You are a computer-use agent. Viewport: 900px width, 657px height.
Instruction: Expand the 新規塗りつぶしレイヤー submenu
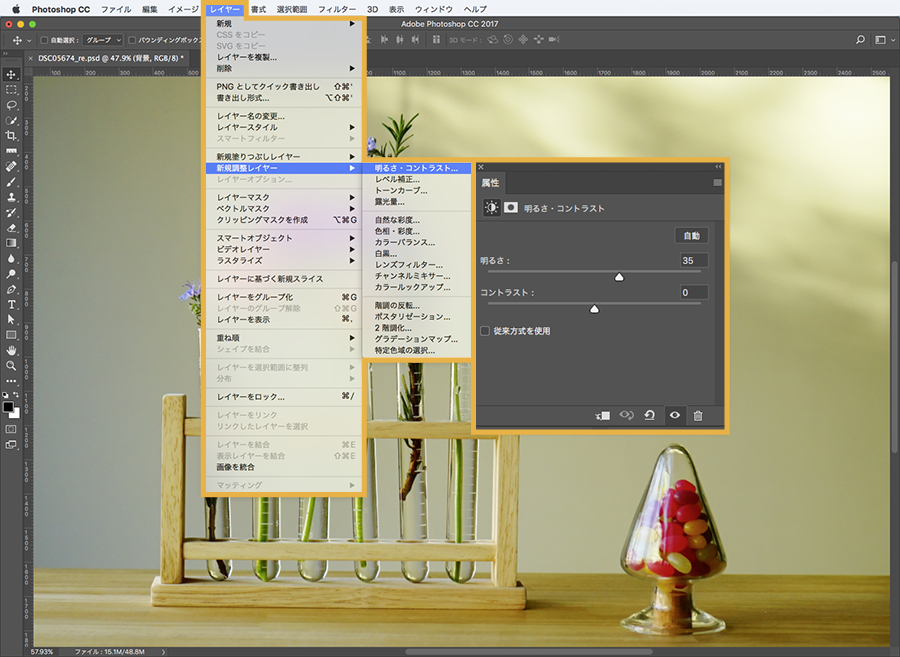tap(284, 157)
